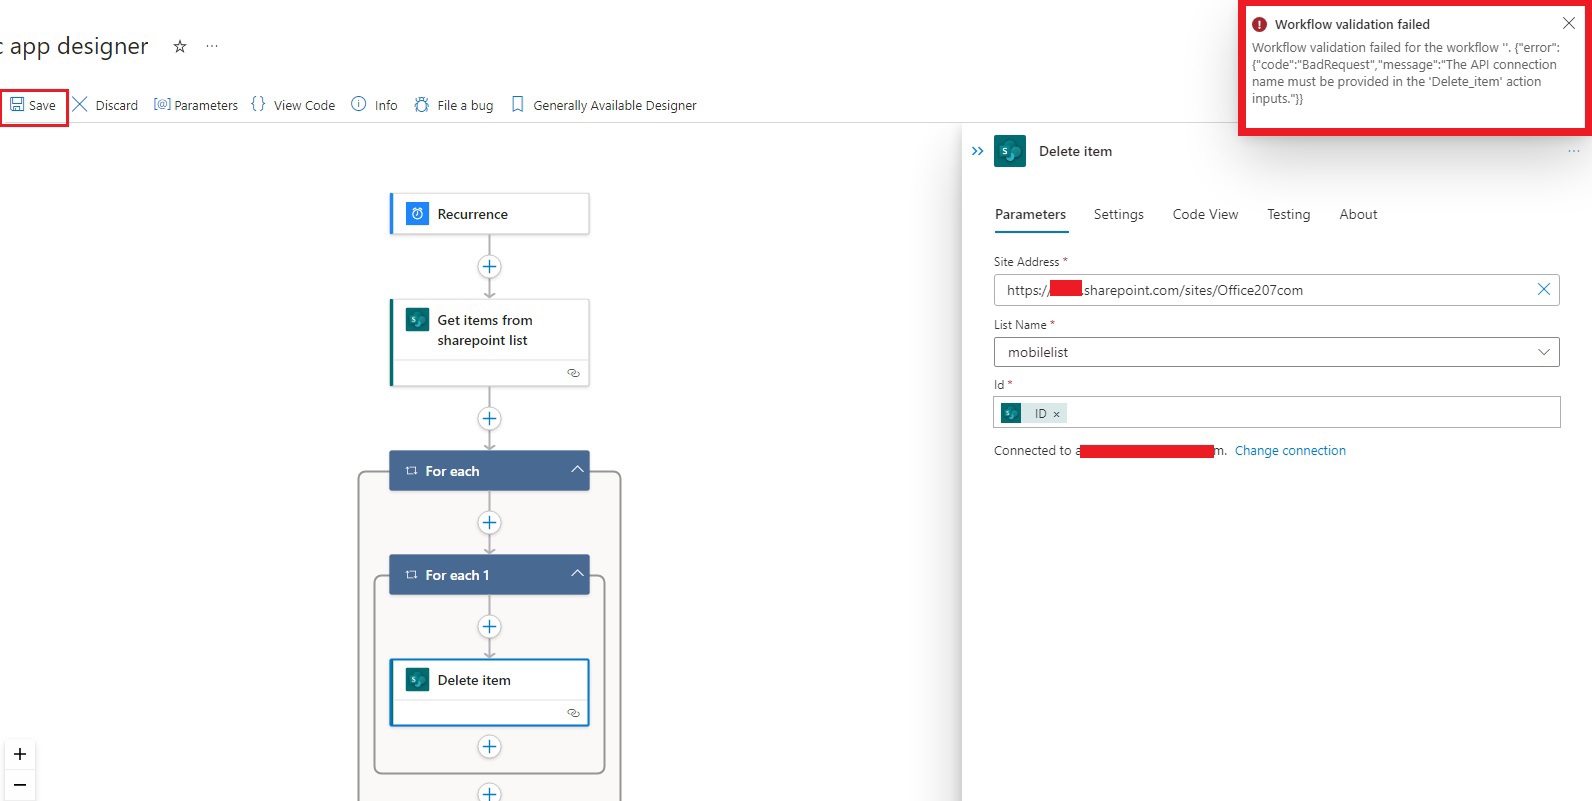Switch to the About tab
This screenshot has width=1592, height=801.
click(x=1358, y=214)
